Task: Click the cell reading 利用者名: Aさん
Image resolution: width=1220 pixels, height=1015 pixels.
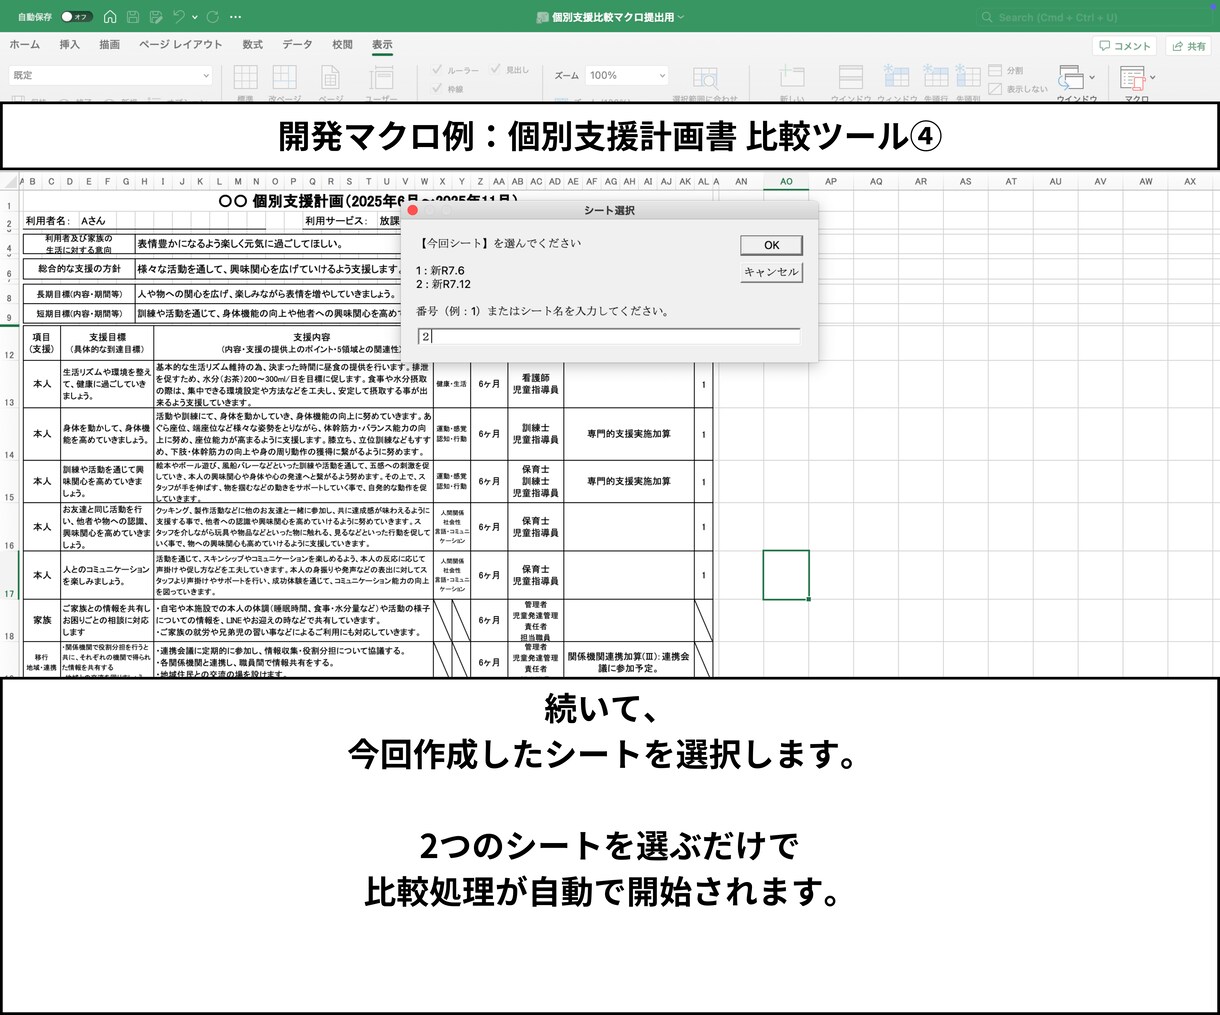Action: pos(65,221)
